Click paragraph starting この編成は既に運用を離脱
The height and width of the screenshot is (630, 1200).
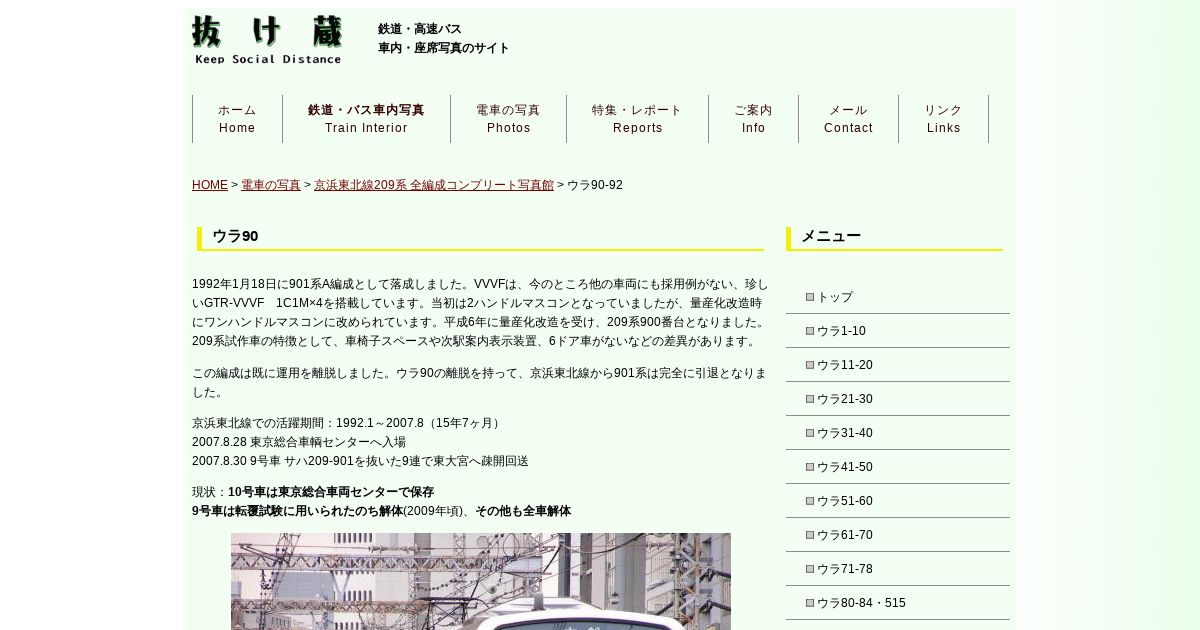480,382
